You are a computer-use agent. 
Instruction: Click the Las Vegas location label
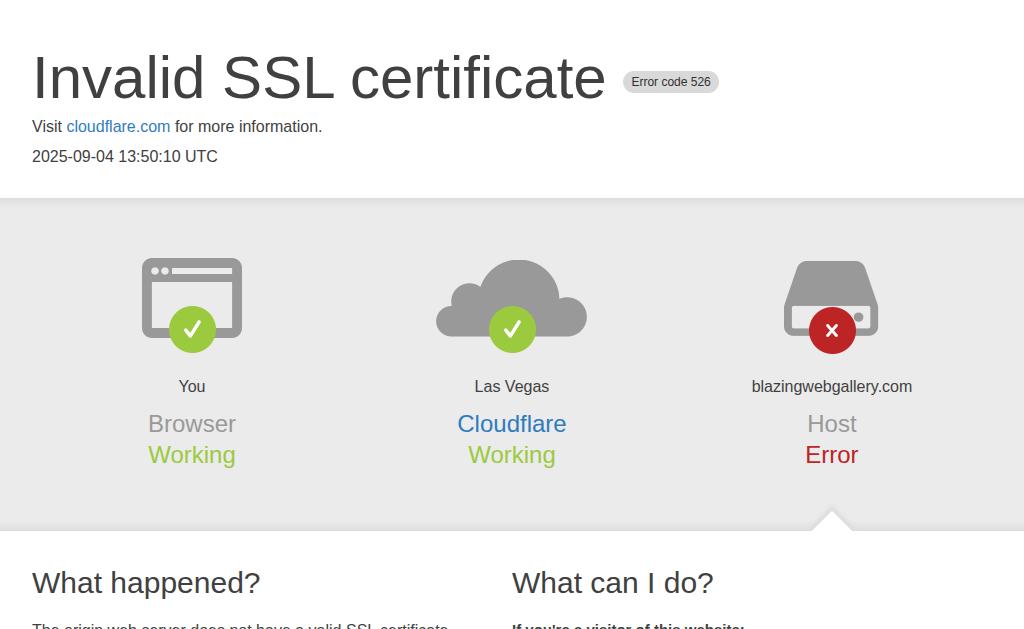(511, 387)
